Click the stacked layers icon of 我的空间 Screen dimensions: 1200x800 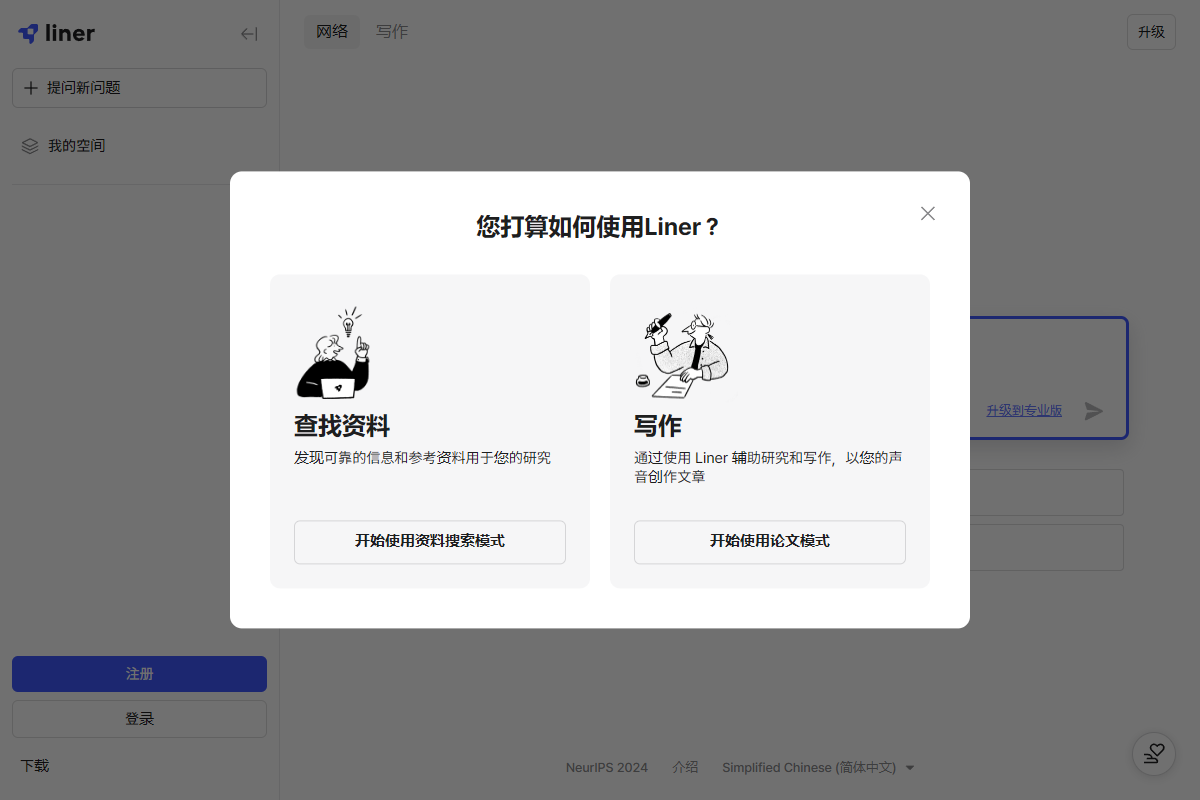(x=30, y=146)
